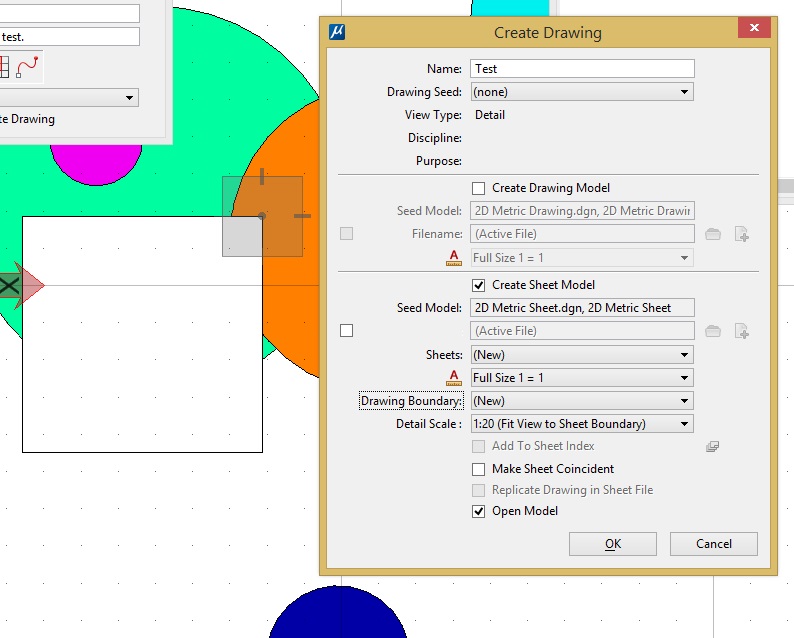Open the dropdown in the left tool panel

pos(69,97)
